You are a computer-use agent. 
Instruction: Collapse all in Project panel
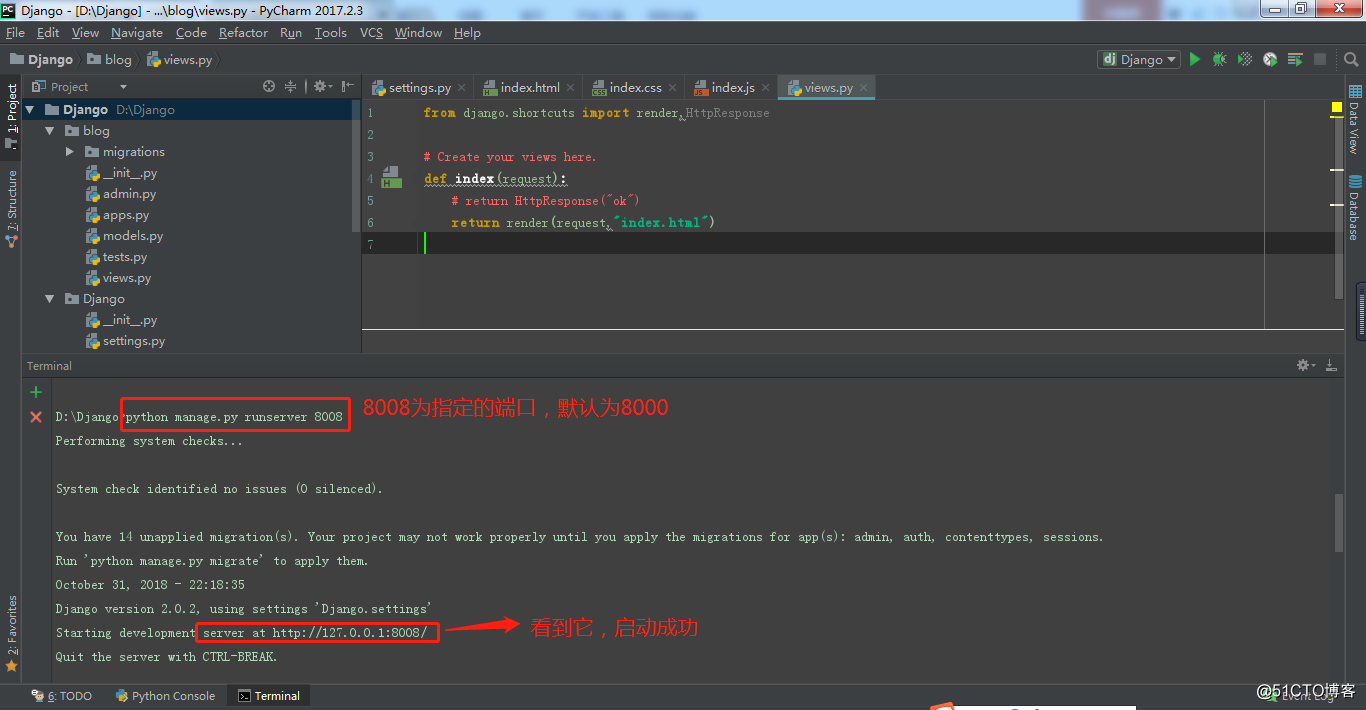(291, 87)
